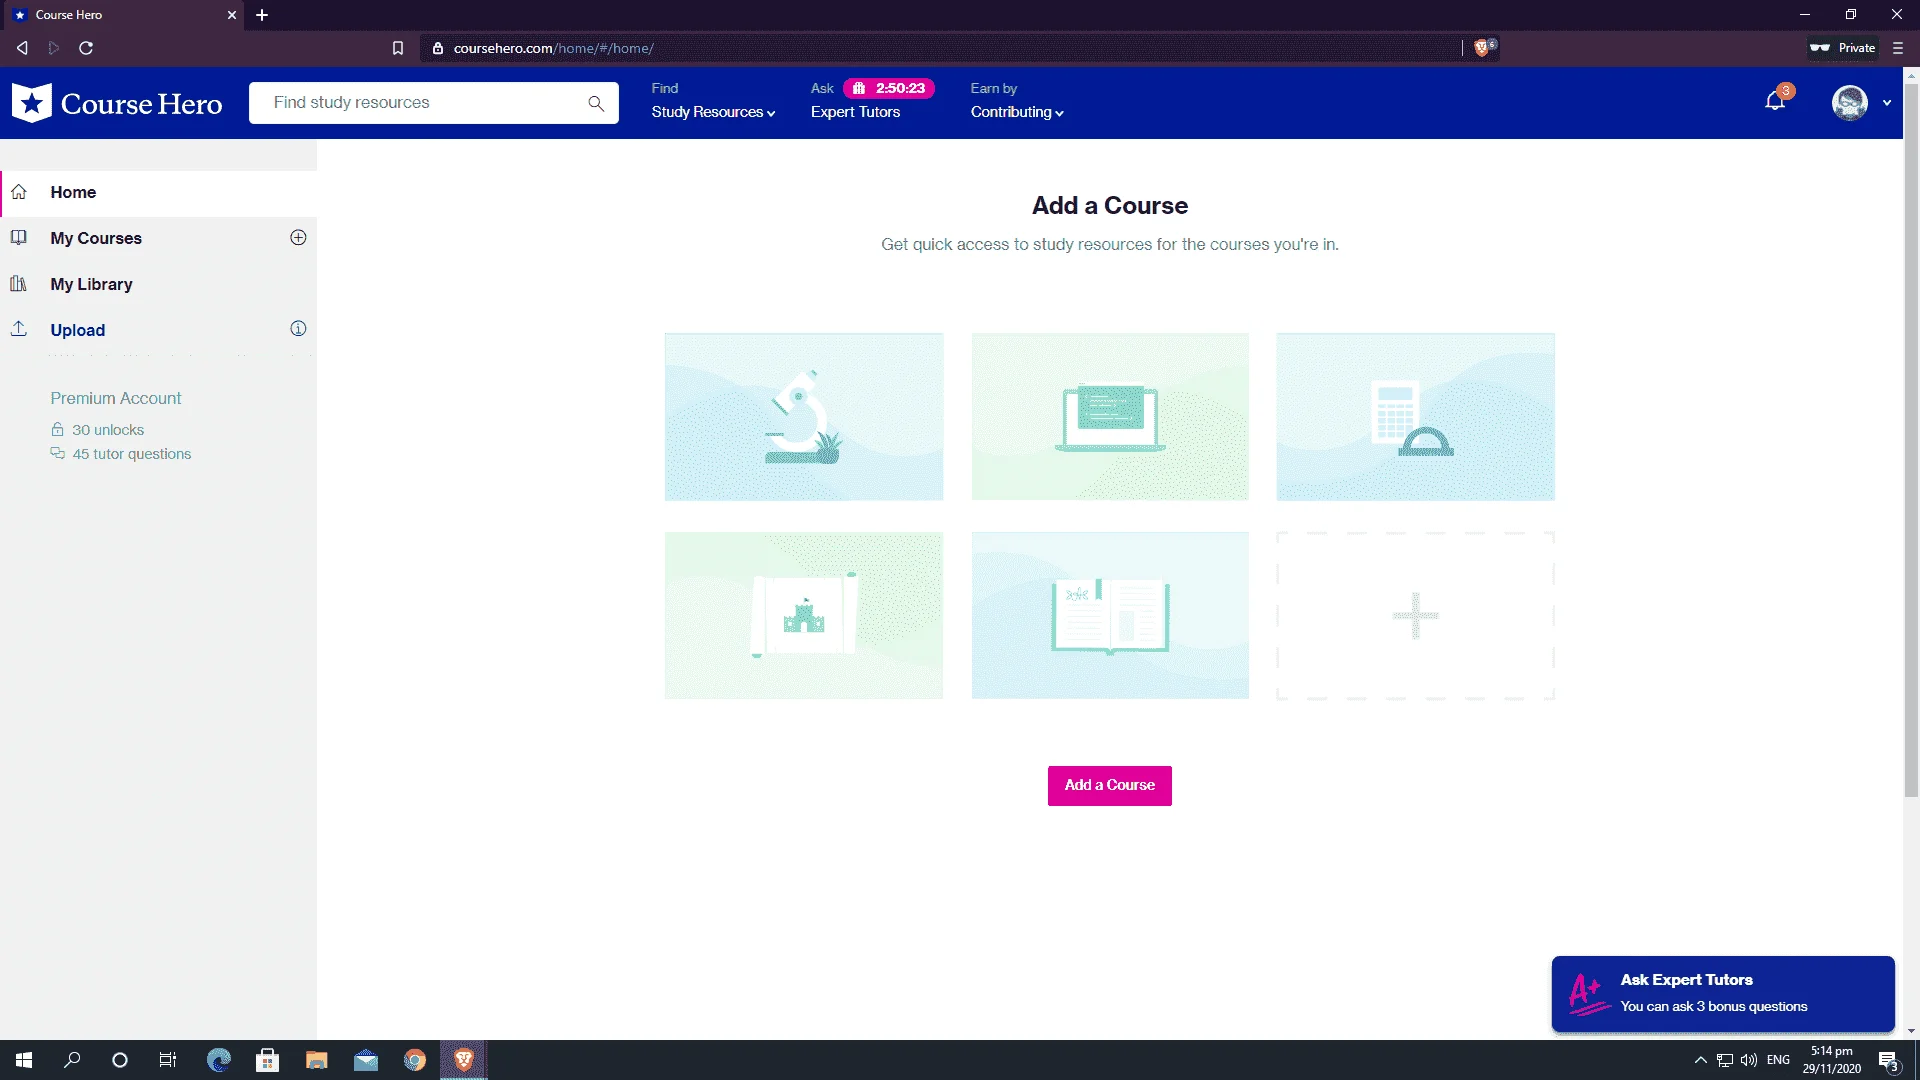This screenshot has width=1920, height=1080.
Task: Select the open book course card
Action: (x=1110, y=615)
